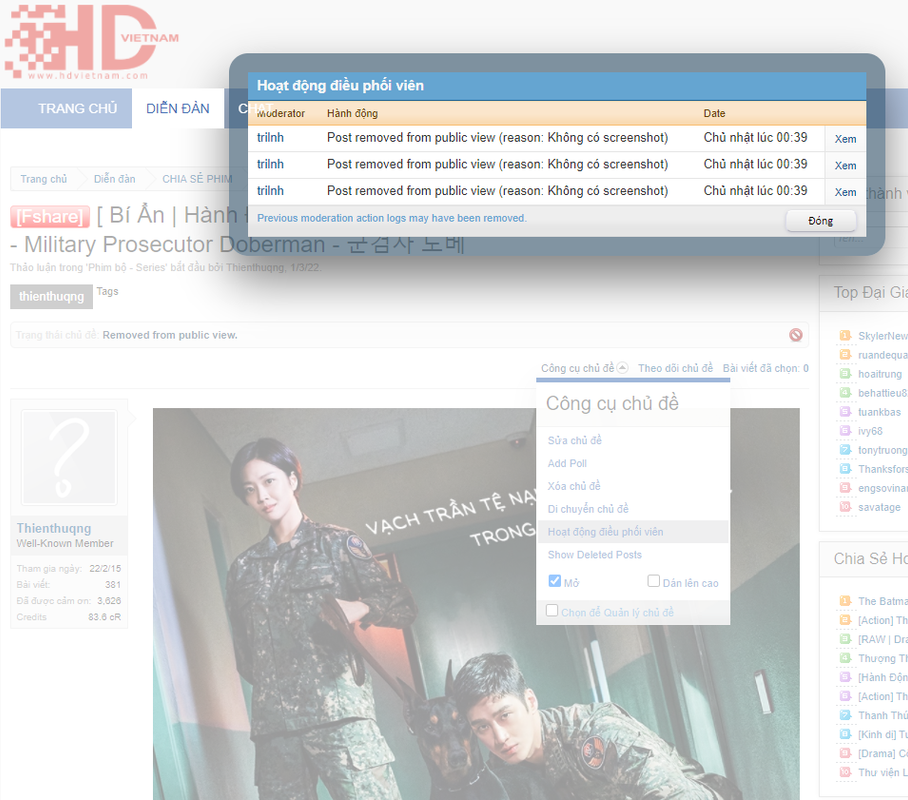Image resolution: width=908 pixels, height=800 pixels.
Task: Click rank icon beside SkylerNew
Action: point(845,335)
